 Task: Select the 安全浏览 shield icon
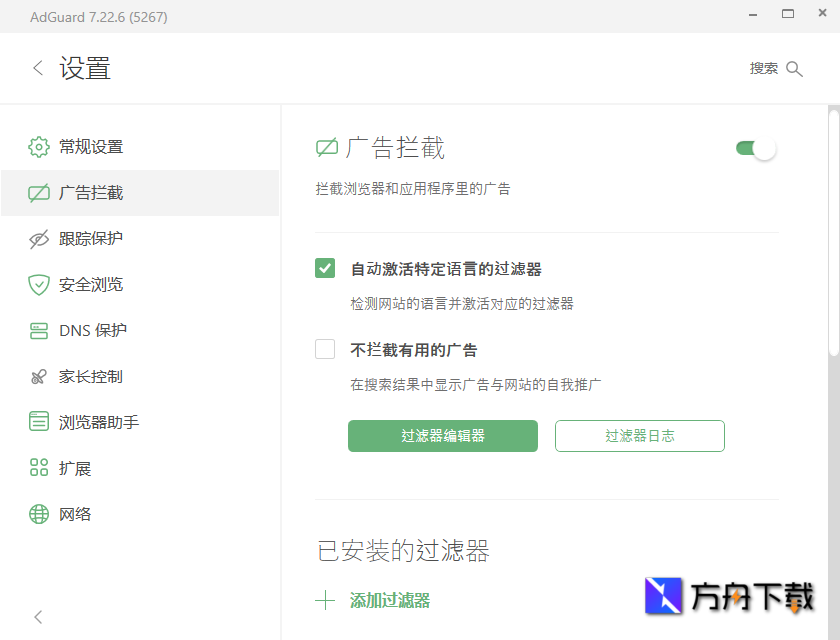pos(38,284)
